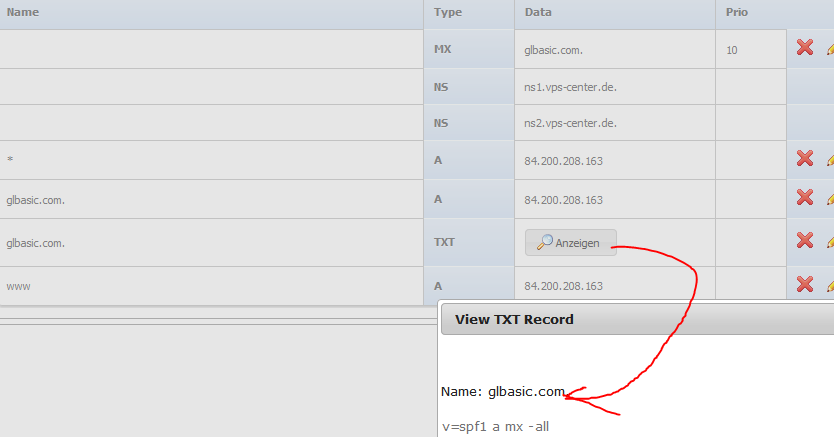Select MX type cell
The height and width of the screenshot is (437, 834).
pyautogui.click(x=469, y=49)
